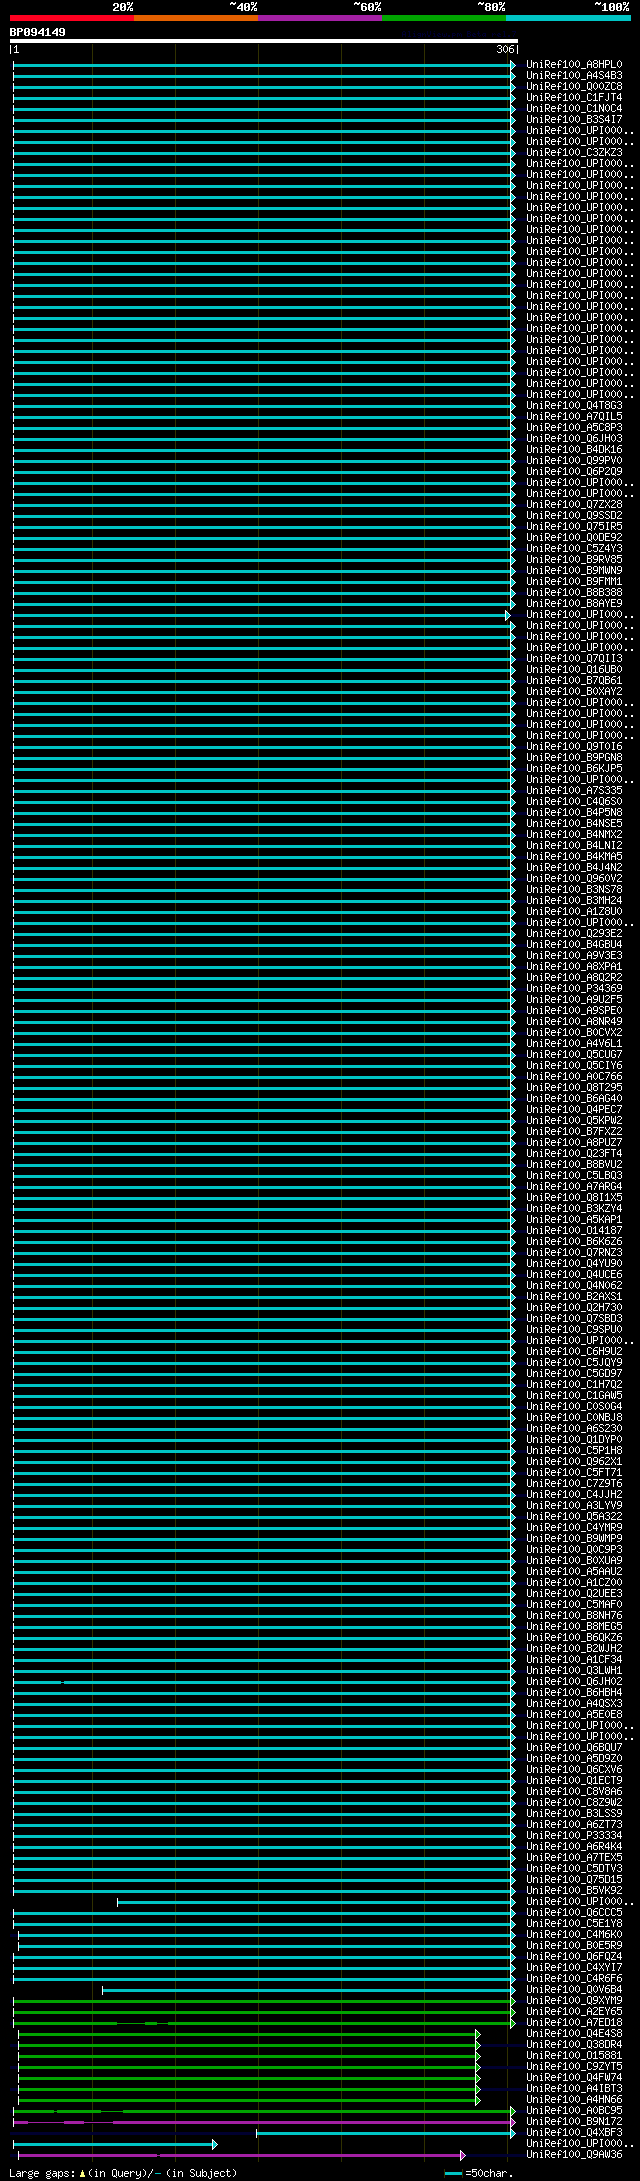This screenshot has height=2181, width=640.
Task: Select the UniRef100_C3ZKZ3 label
Action: click(574, 152)
